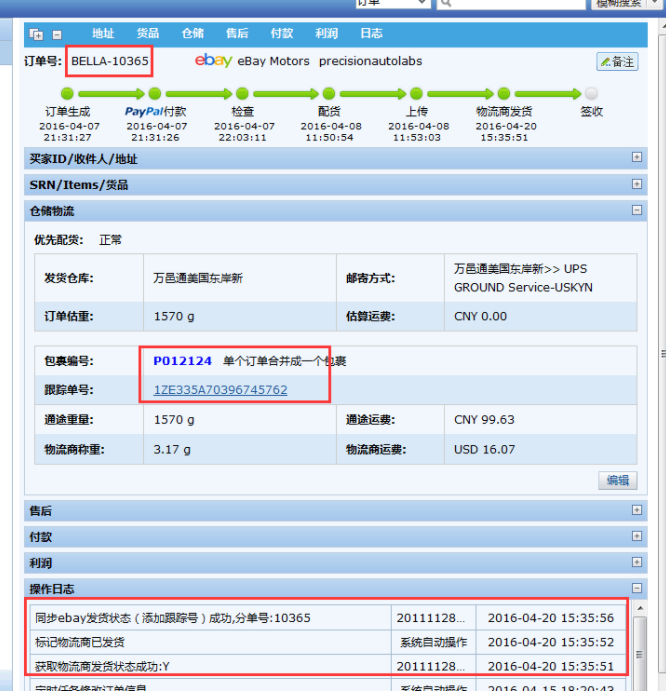Screen dimensions: 666x691
Task: Expand the SRN/Items/货品 section
Action: (636, 184)
